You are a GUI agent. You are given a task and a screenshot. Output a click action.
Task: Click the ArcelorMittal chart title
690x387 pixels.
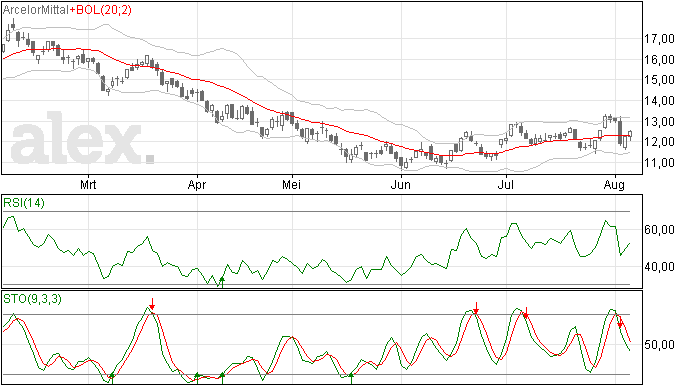coord(36,10)
